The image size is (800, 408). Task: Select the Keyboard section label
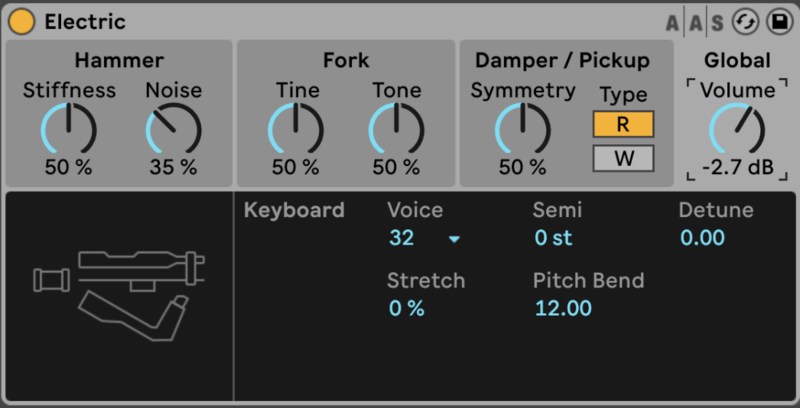click(x=294, y=210)
